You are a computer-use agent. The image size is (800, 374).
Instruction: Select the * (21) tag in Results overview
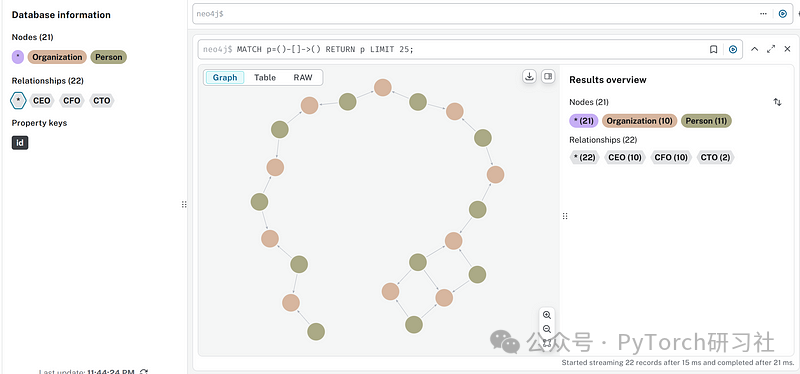[x=584, y=121]
